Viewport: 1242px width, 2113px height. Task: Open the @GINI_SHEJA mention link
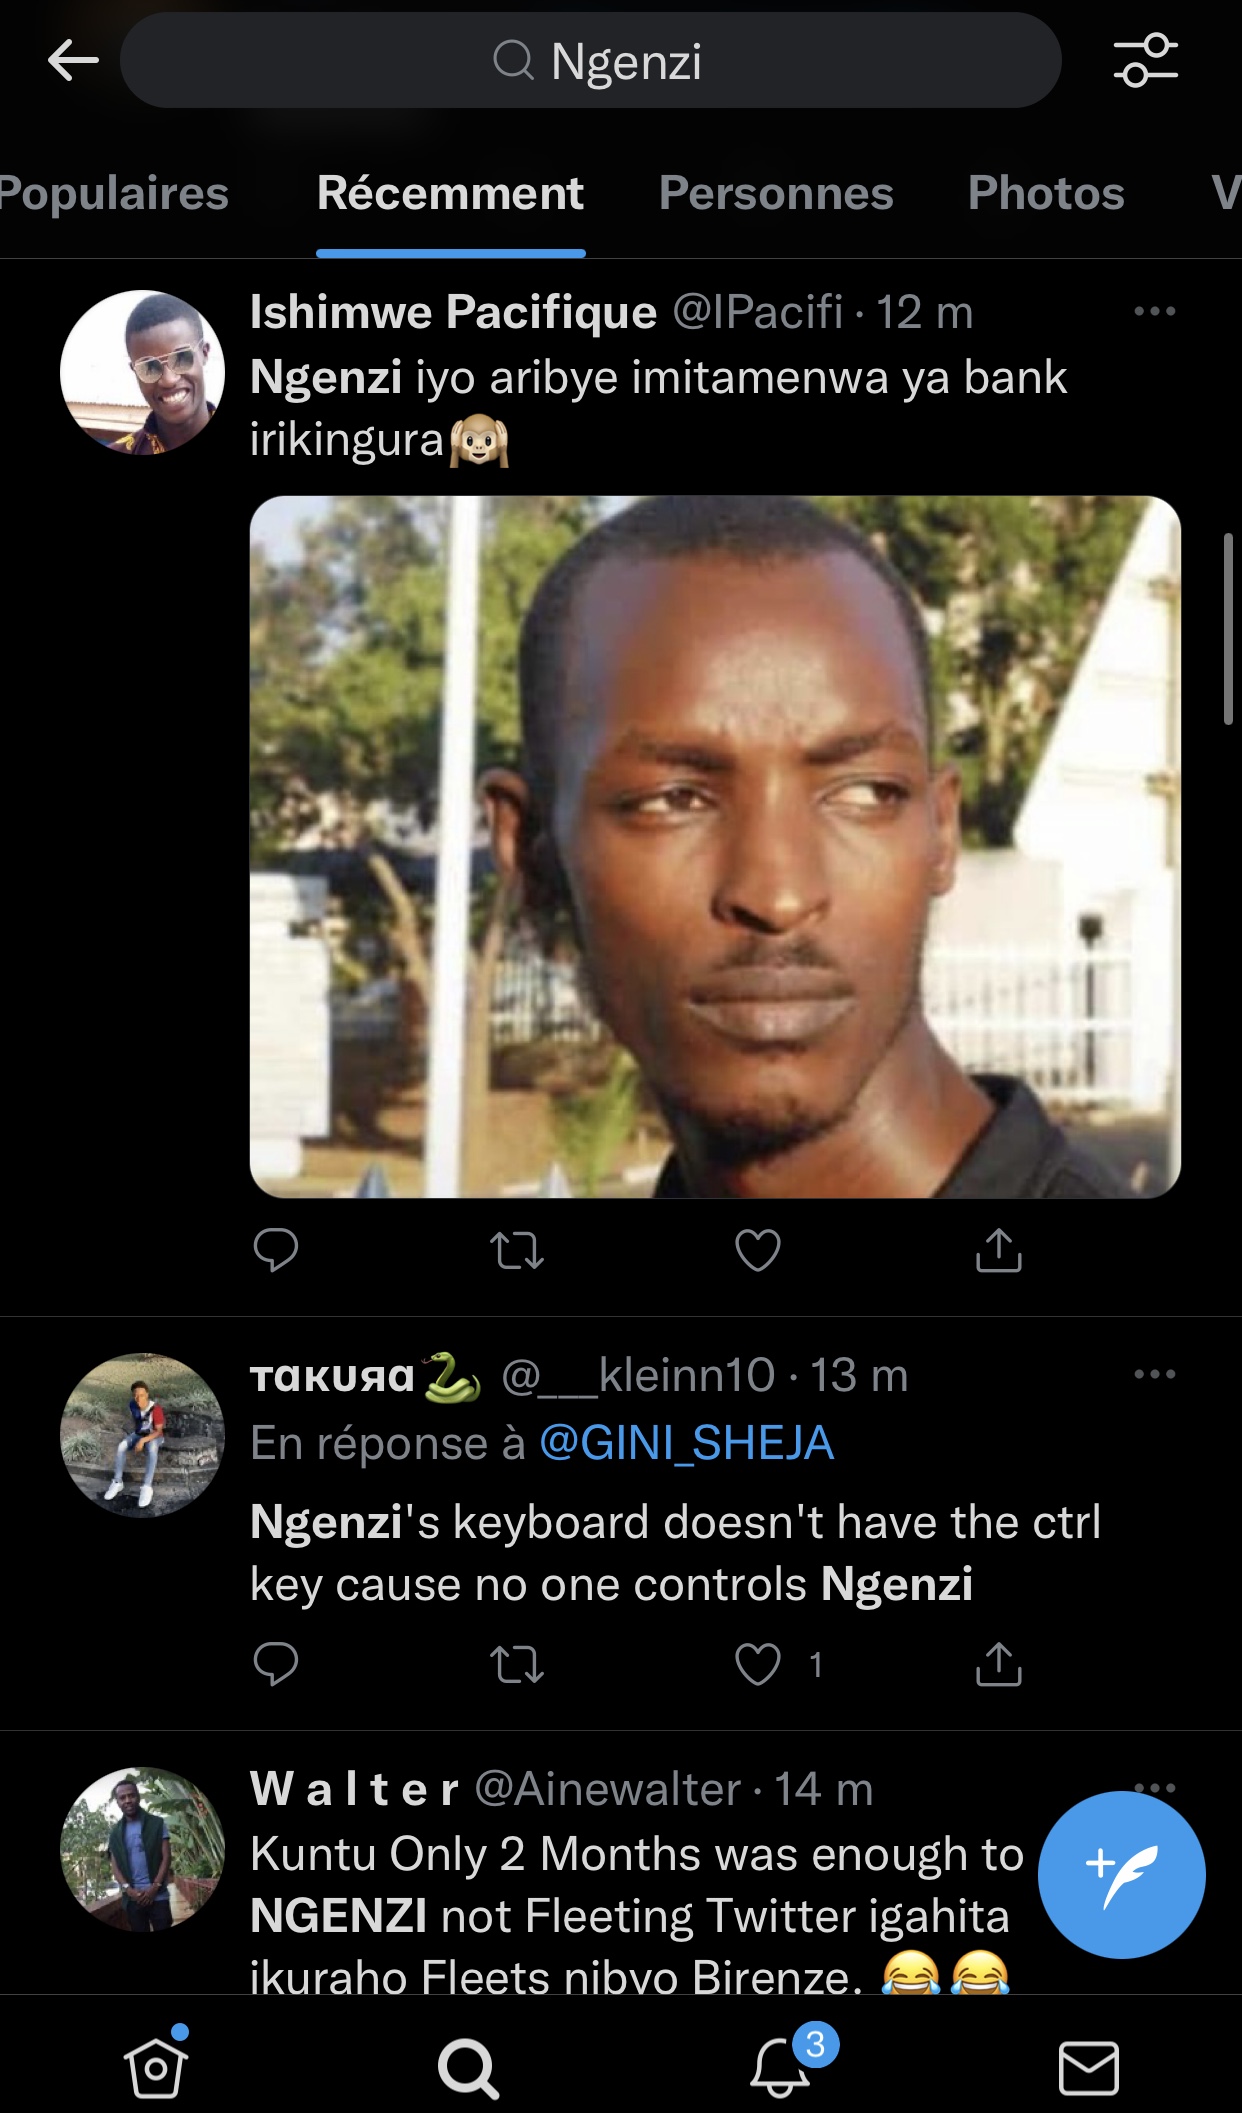point(686,1443)
